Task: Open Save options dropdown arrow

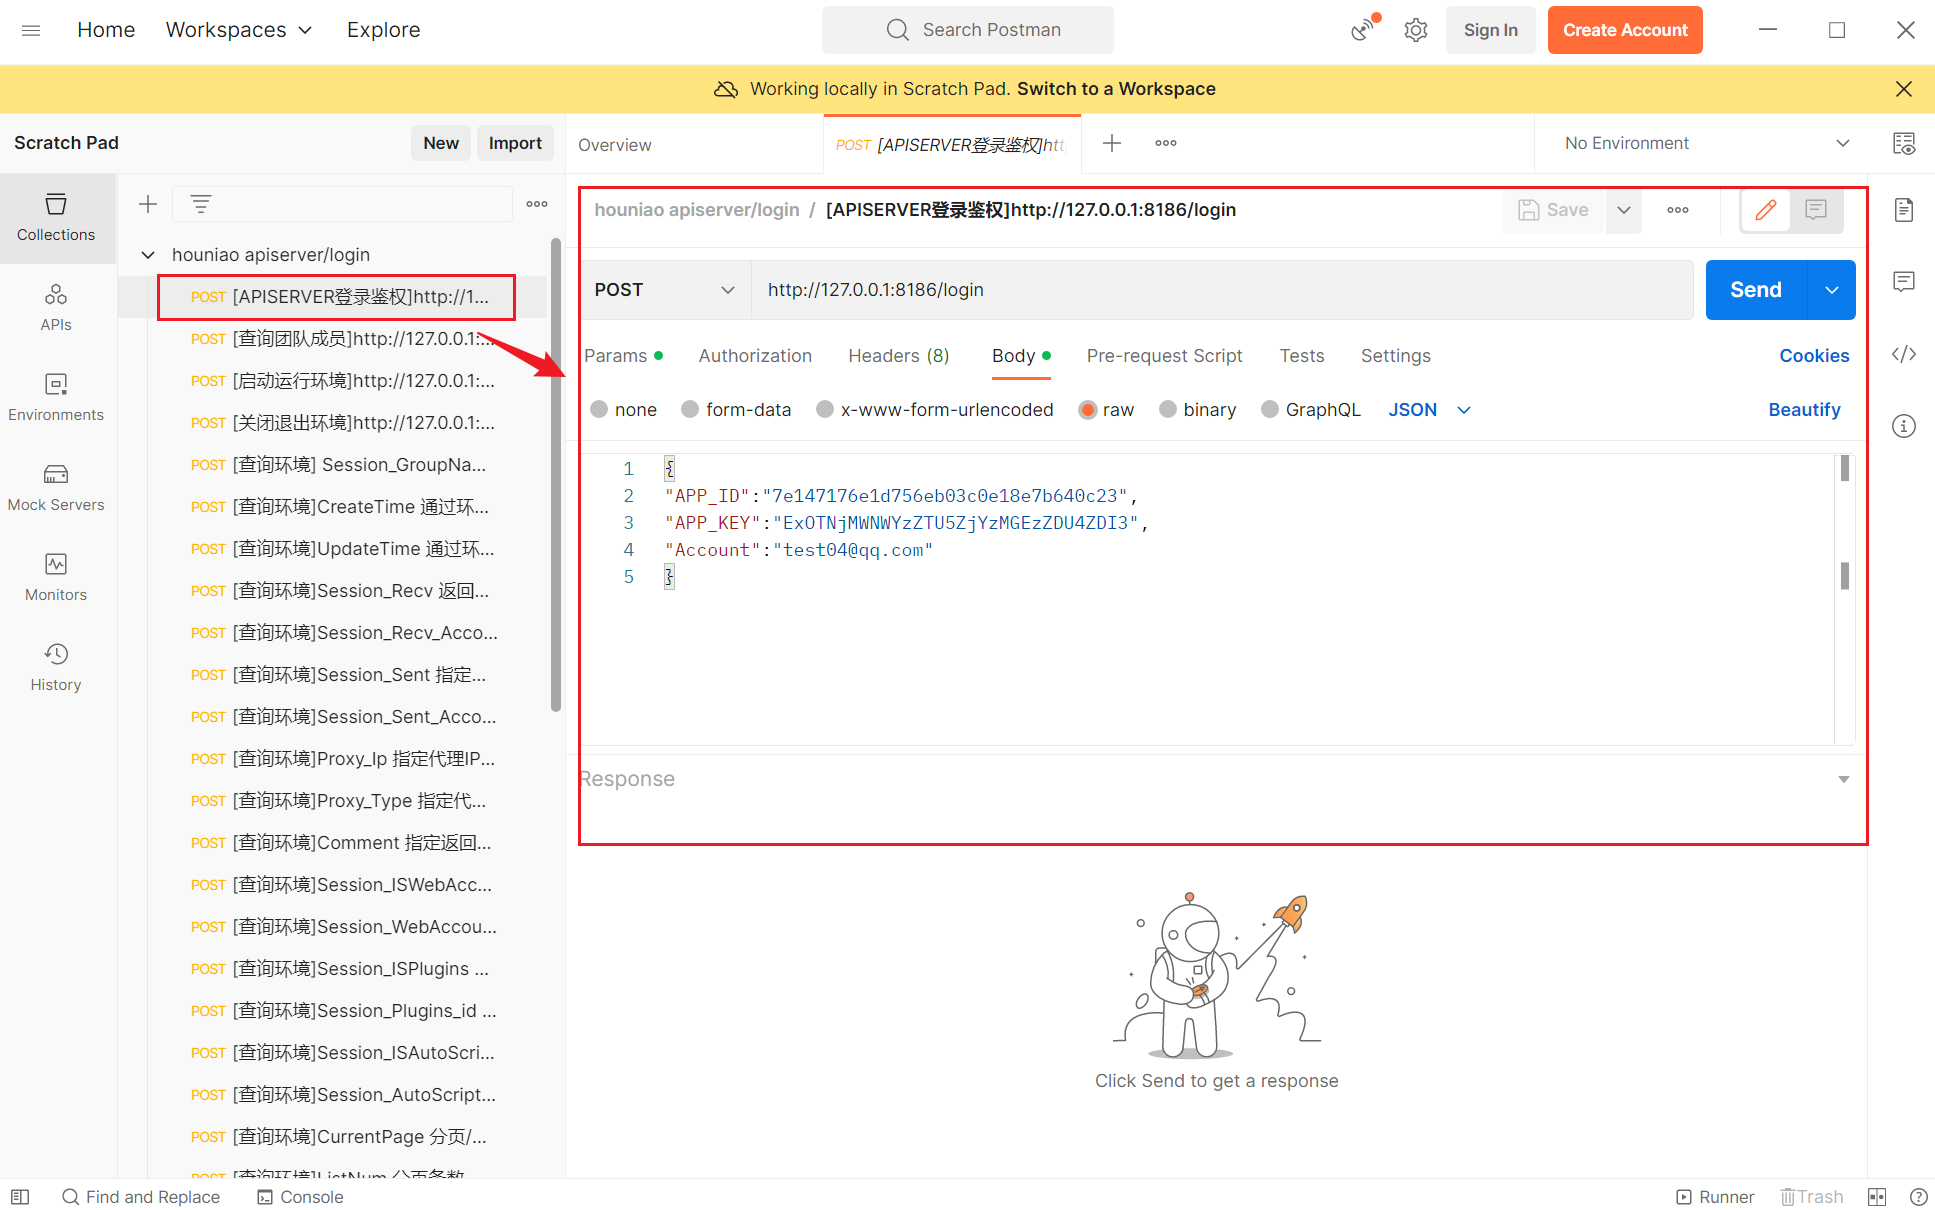Action: coord(1623,210)
